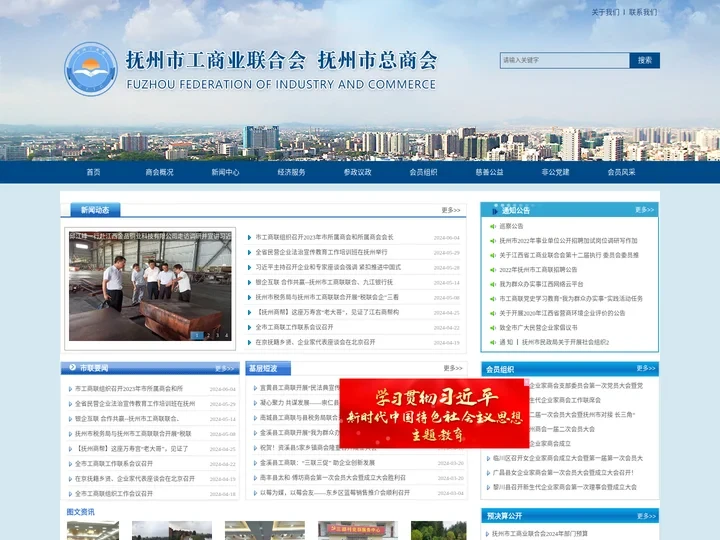
Task: Click 更多>> in 新闻动态 section
Action: (450, 210)
